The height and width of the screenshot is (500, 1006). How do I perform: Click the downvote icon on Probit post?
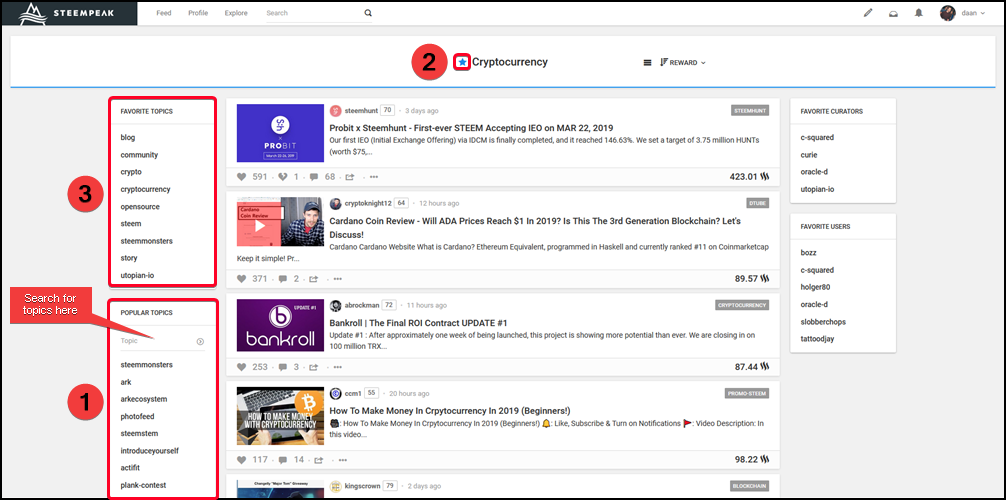click(282, 177)
